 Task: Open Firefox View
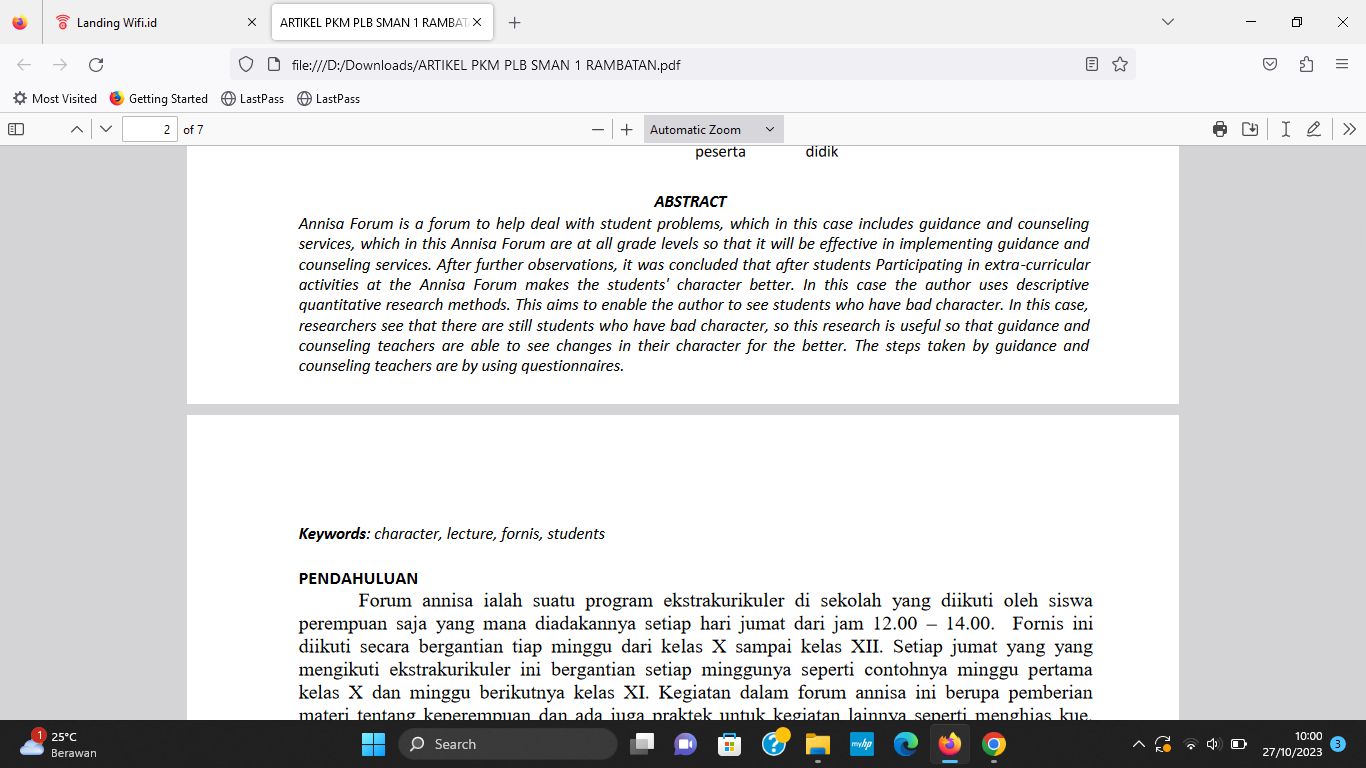[20, 22]
